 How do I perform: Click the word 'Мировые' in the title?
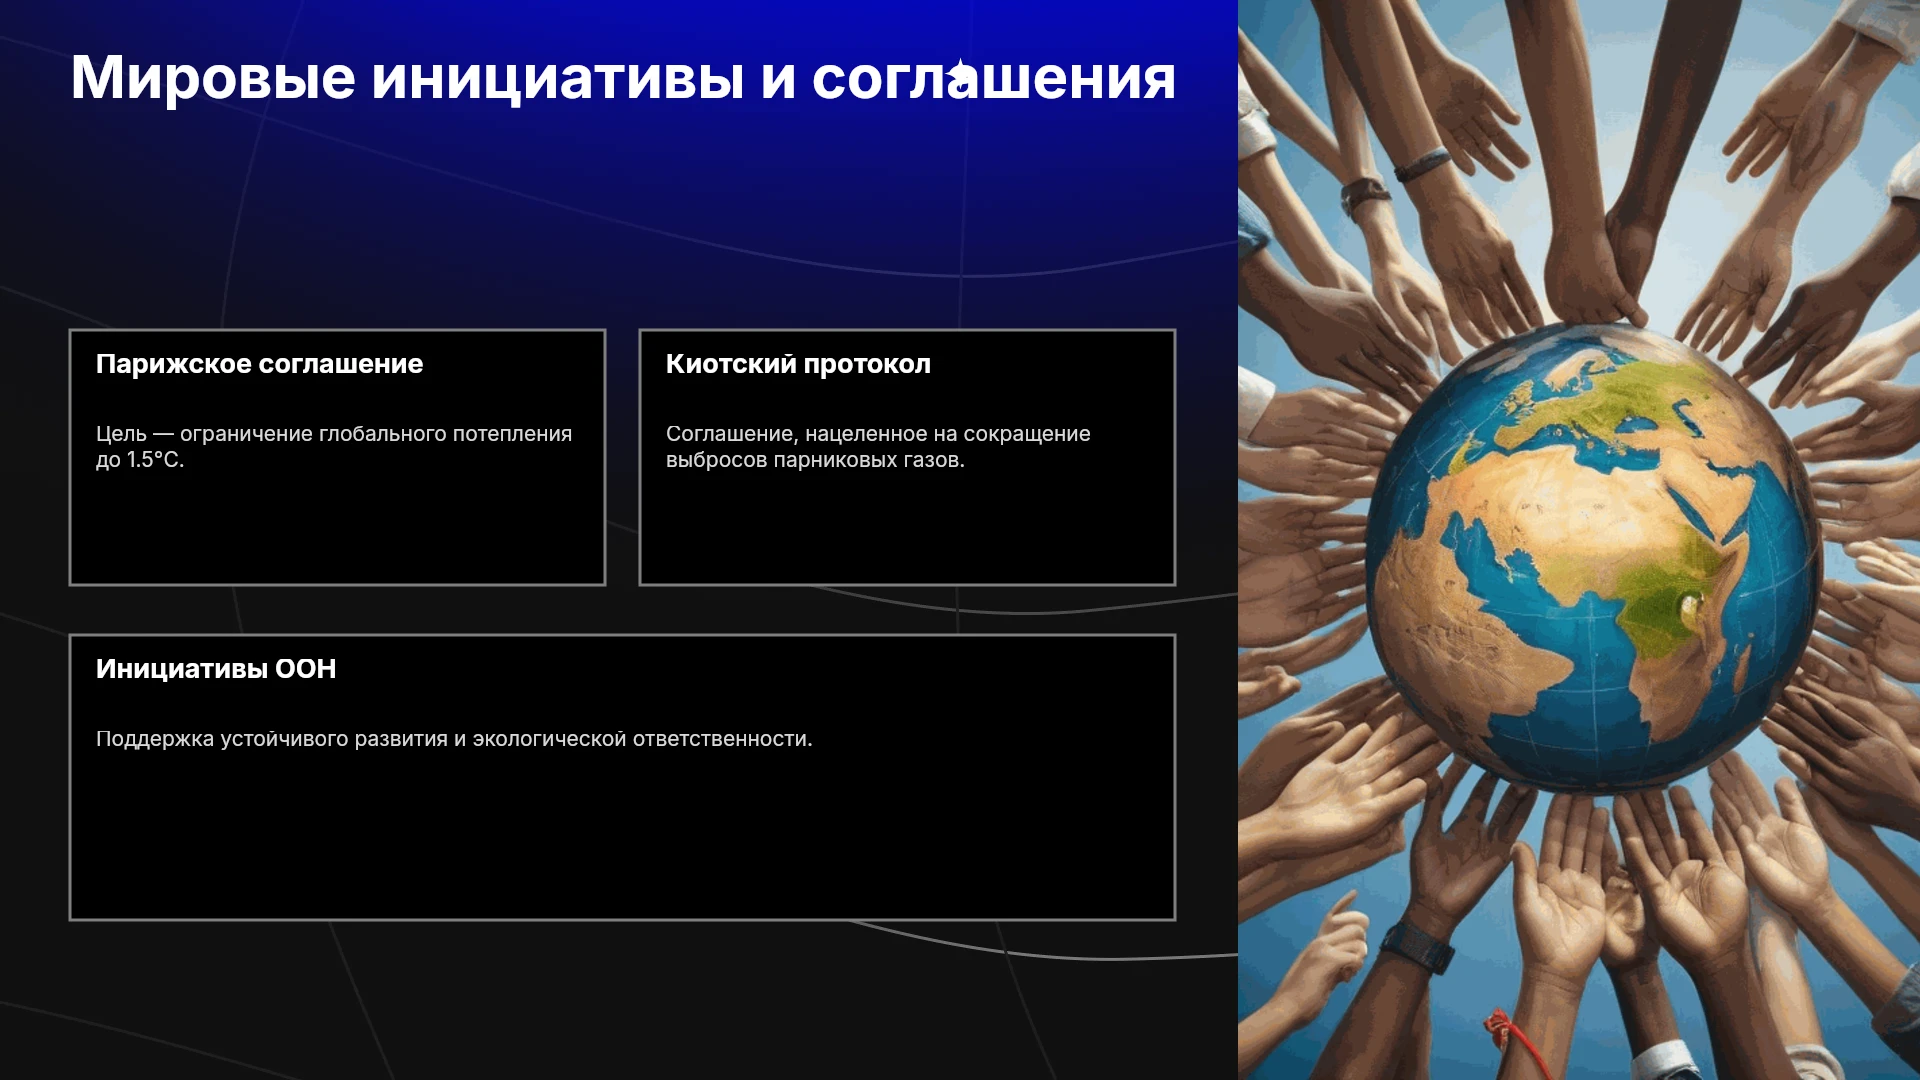point(213,78)
